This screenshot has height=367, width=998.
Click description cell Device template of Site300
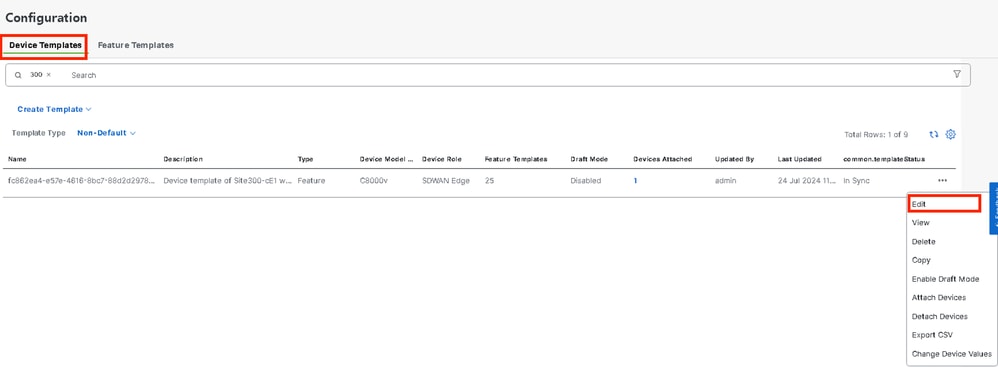(x=228, y=181)
